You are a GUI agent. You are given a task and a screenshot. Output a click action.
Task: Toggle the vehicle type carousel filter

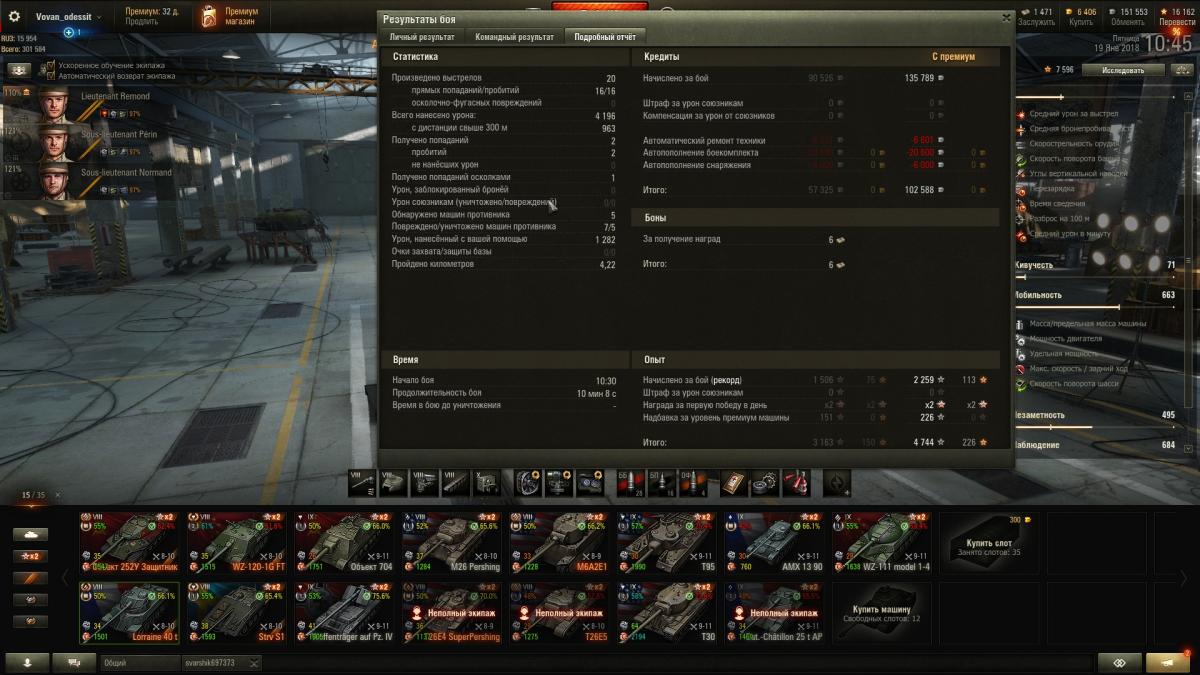pyautogui.click(x=30, y=535)
